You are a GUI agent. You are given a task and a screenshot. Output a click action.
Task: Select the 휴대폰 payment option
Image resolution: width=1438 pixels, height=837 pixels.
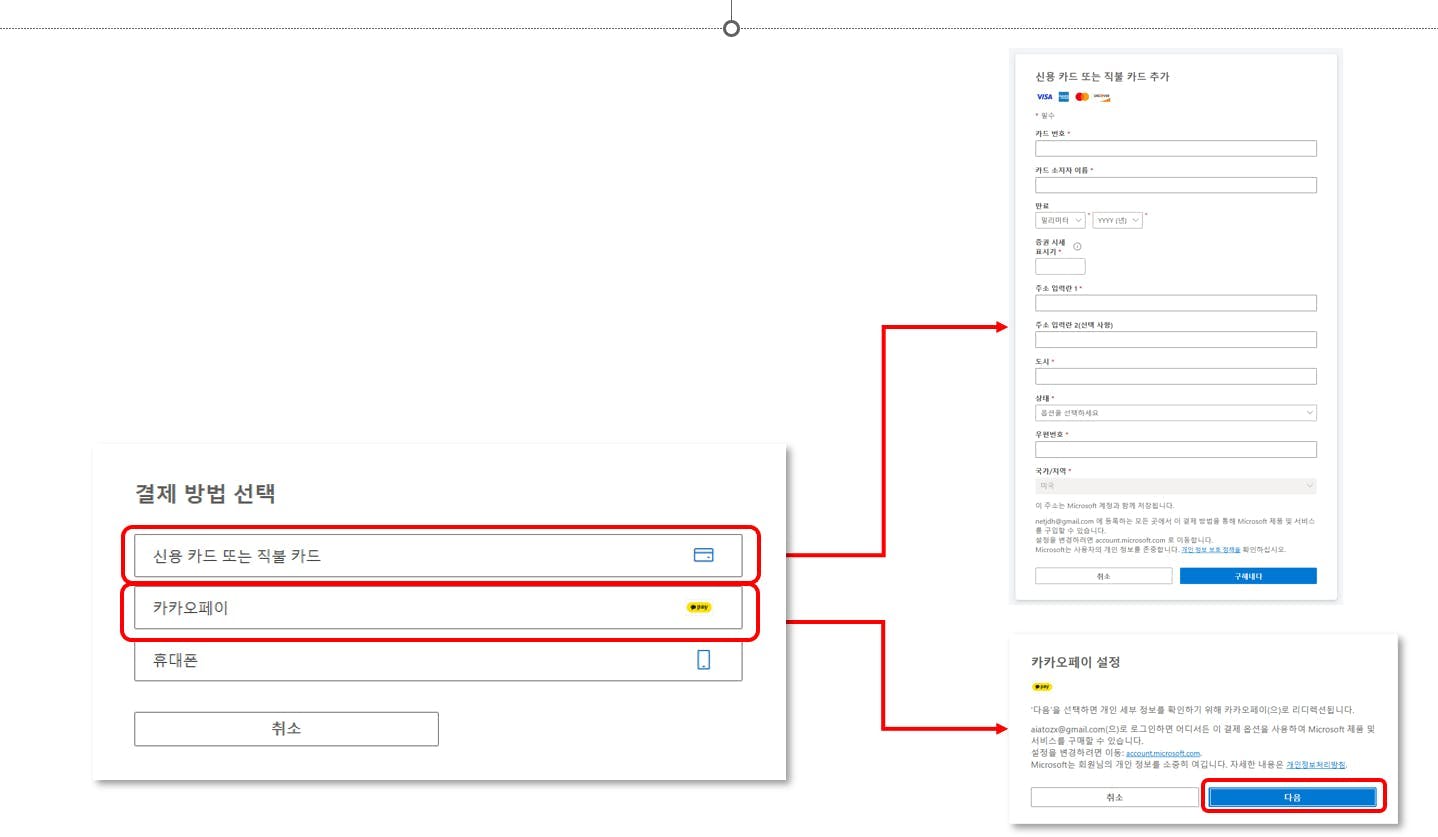pyautogui.click(x=438, y=661)
